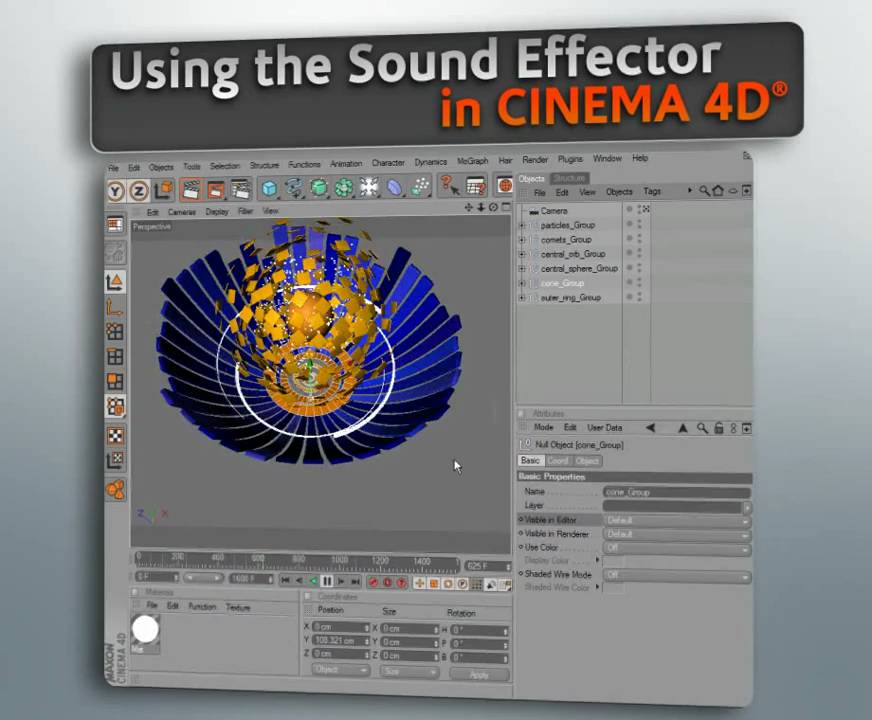872x720 pixels.
Task: Go to the start of animation
Action: coord(285,580)
